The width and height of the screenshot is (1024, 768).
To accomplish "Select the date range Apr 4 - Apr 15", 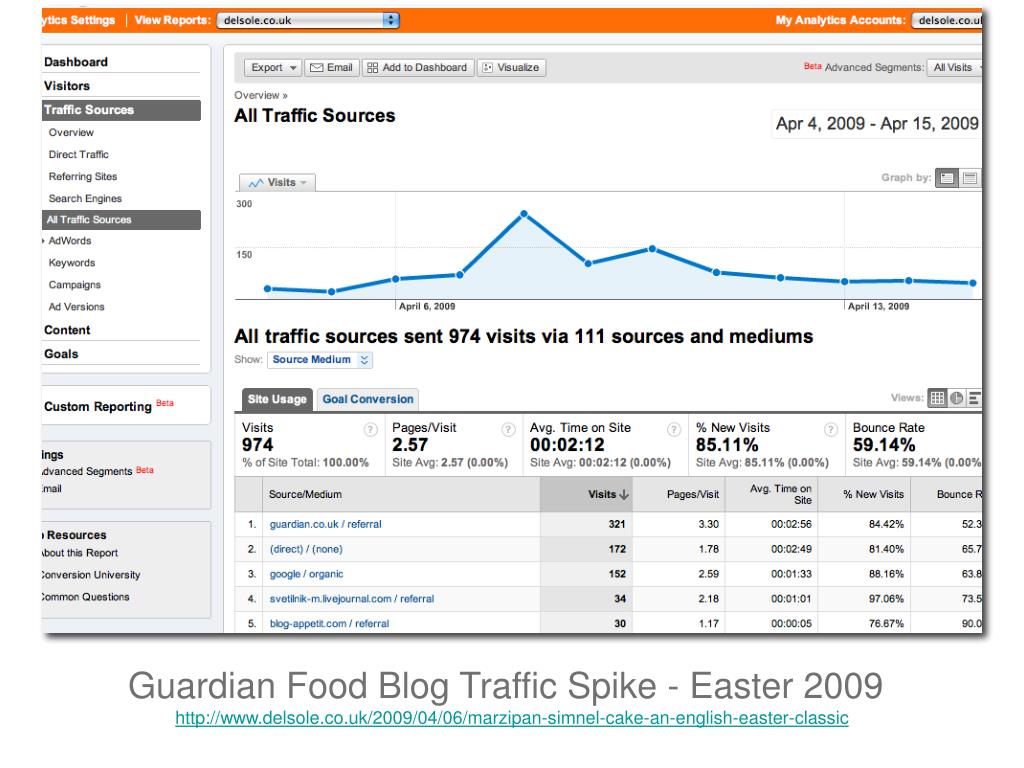I will click(x=876, y=123).
